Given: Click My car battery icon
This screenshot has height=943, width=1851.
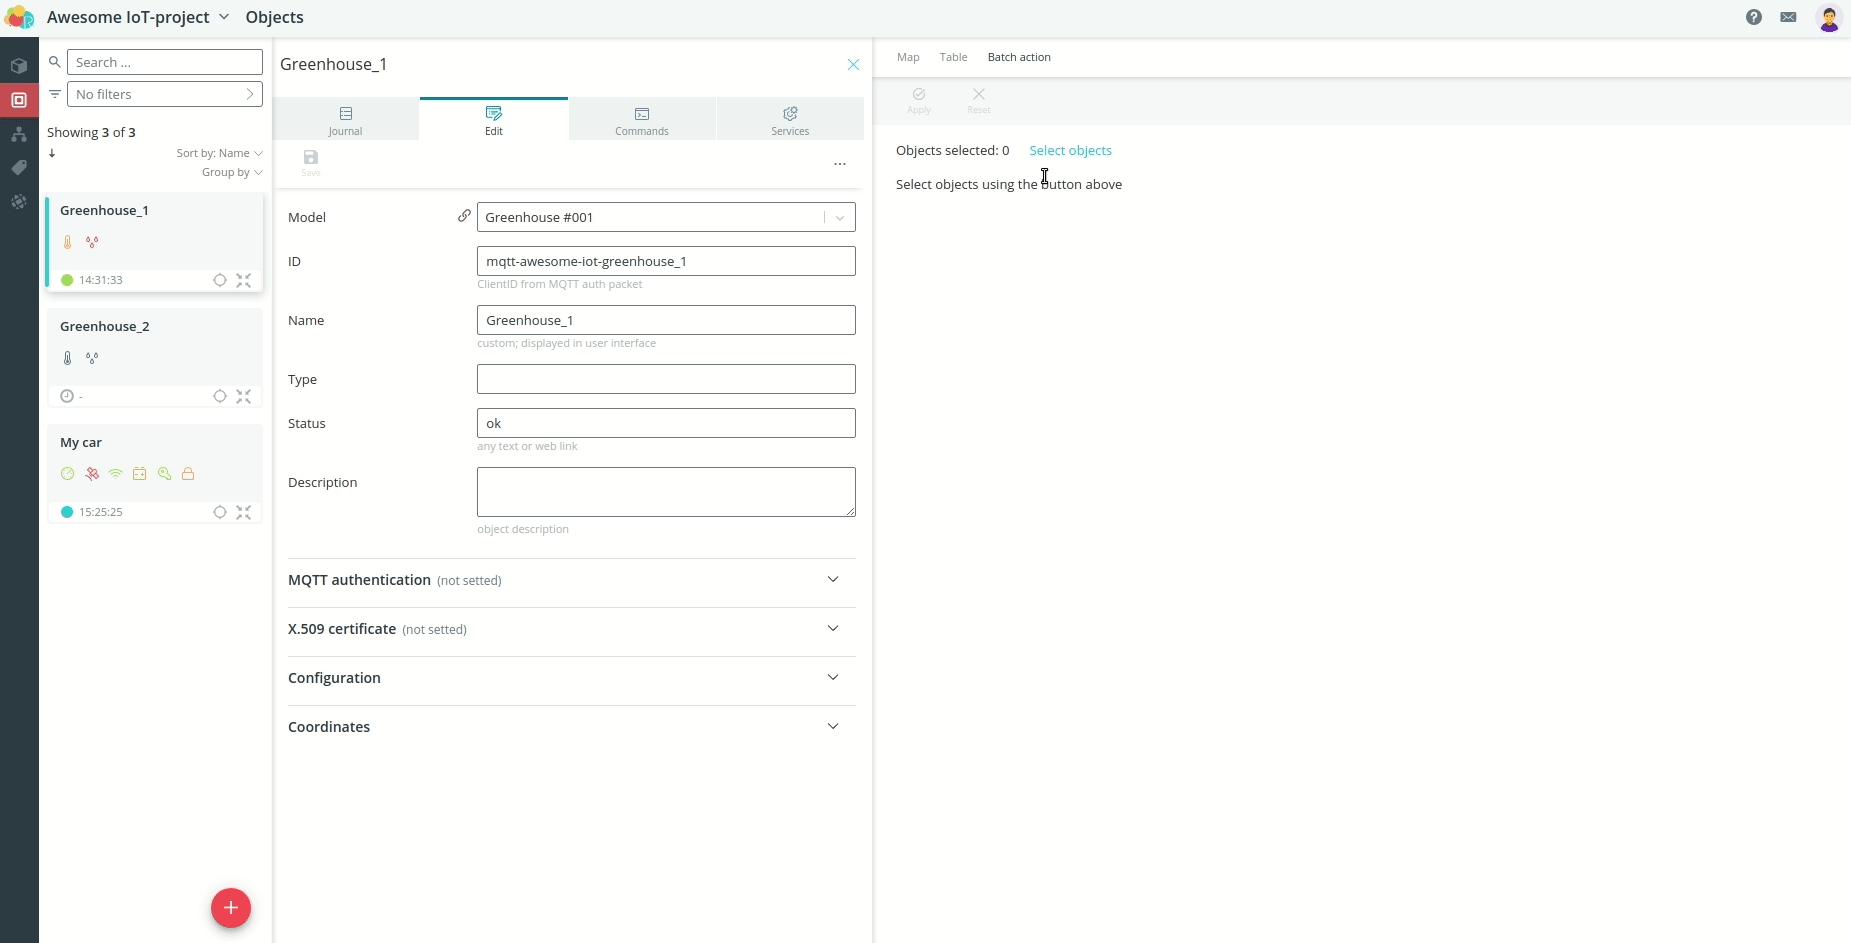Looking at the screenshot, I should 140,474.
